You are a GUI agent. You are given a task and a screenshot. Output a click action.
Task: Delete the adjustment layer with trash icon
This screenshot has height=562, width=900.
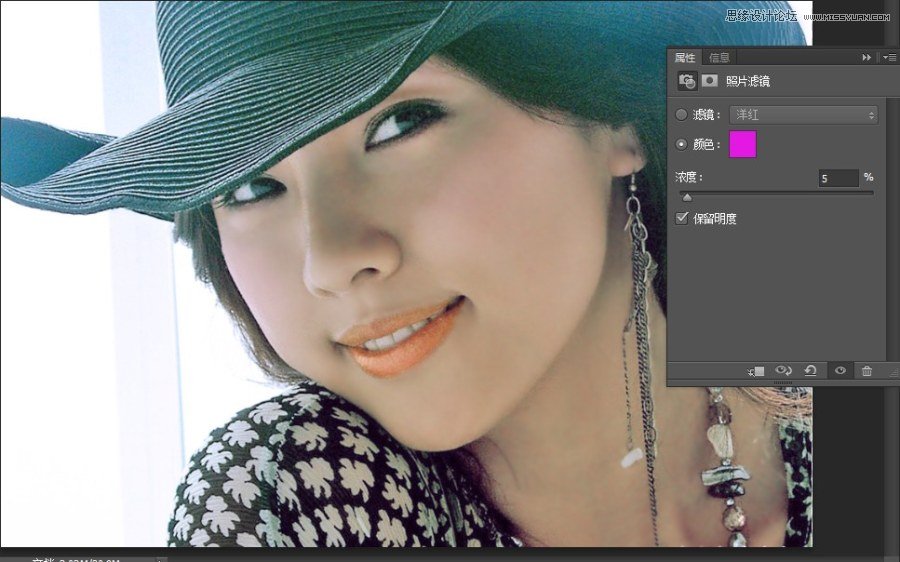click(x=867, y=371)
